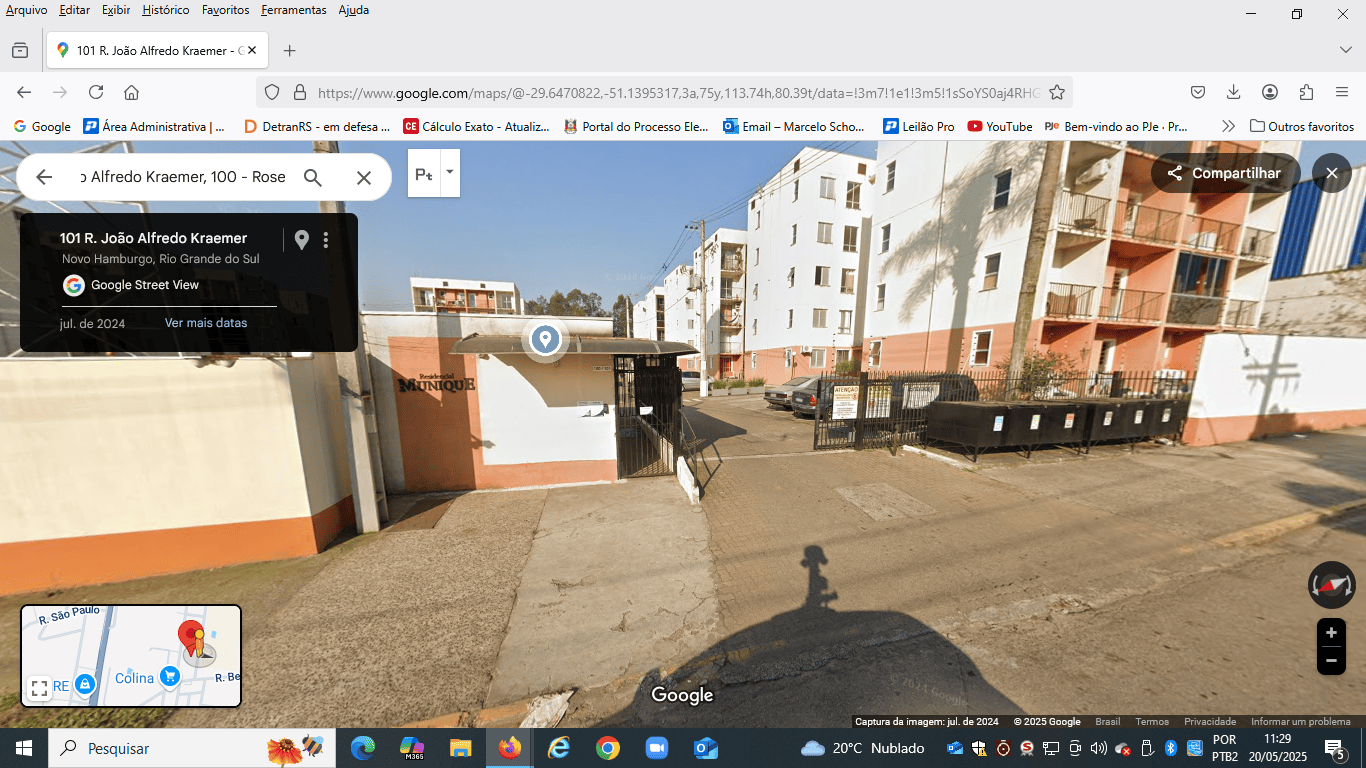Open the volume control in system tray

[x=1098, y=748]
